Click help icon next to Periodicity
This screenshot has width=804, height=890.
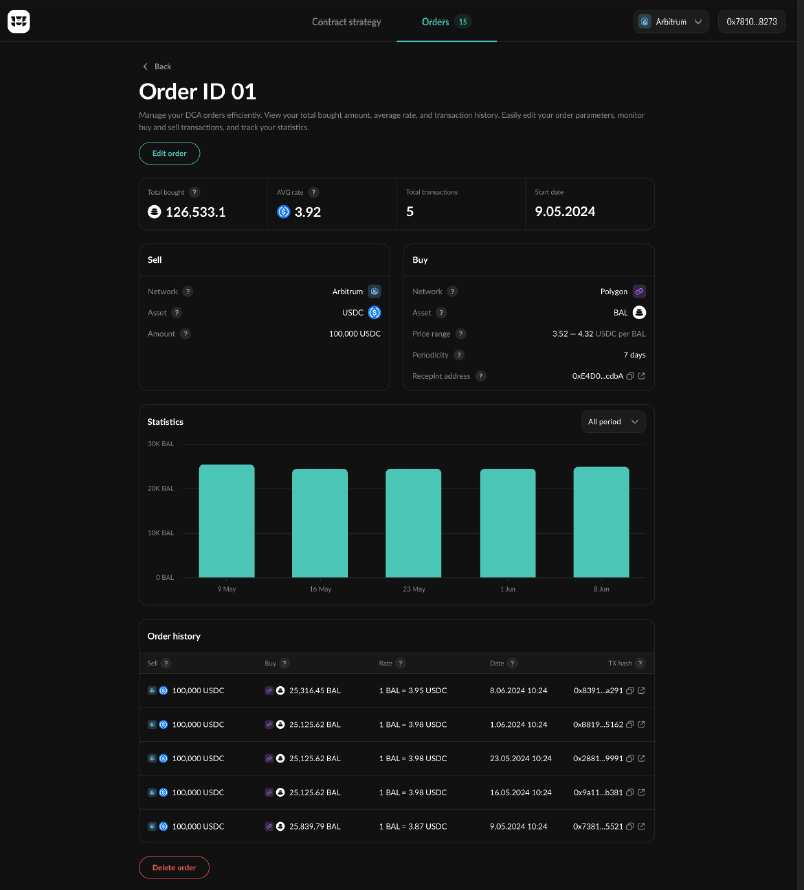pos(459,355)
